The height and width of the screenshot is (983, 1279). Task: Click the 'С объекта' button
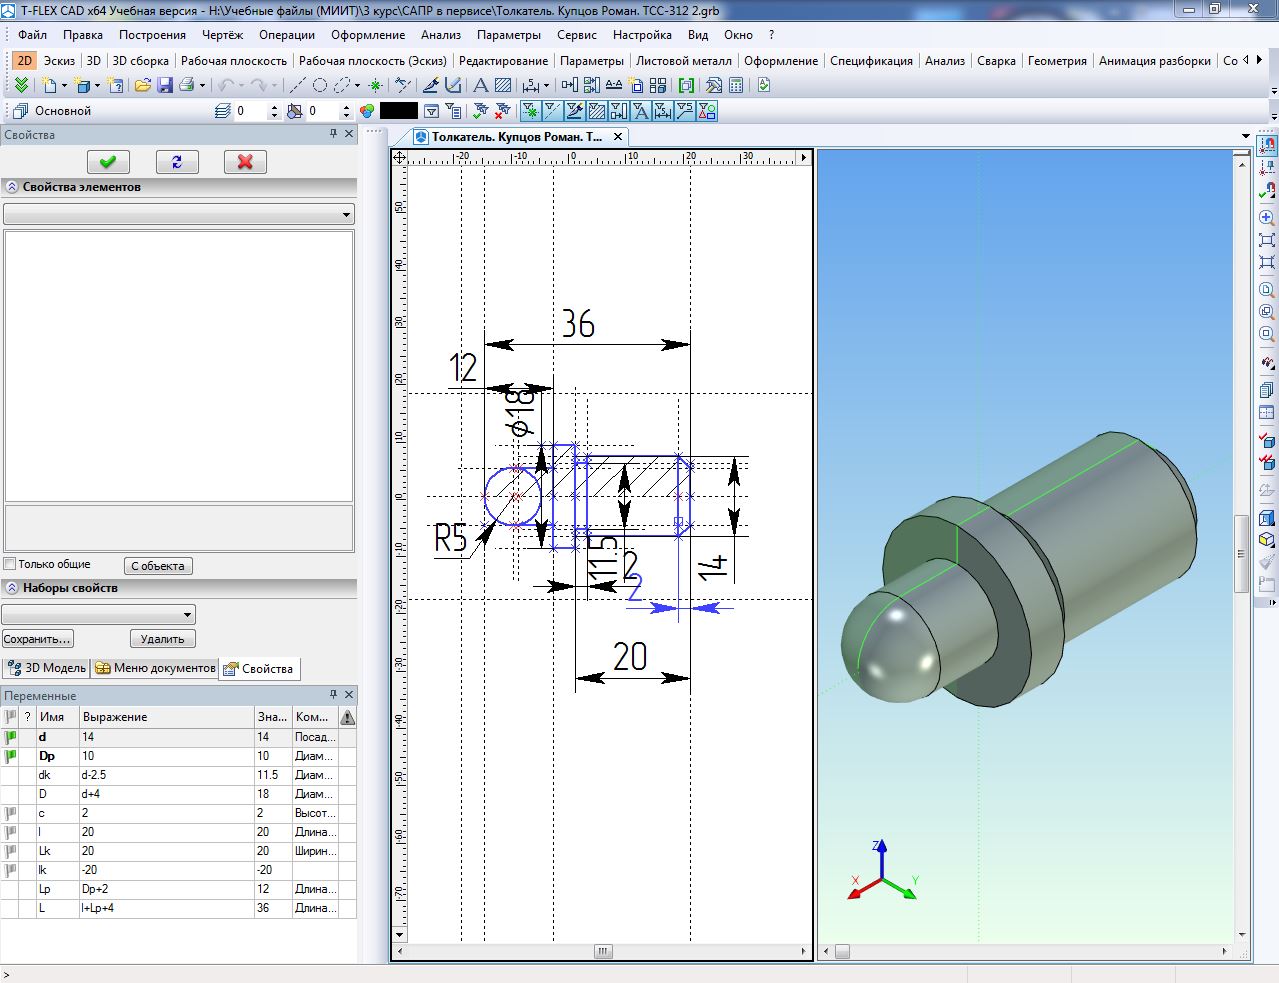point(158,566)
